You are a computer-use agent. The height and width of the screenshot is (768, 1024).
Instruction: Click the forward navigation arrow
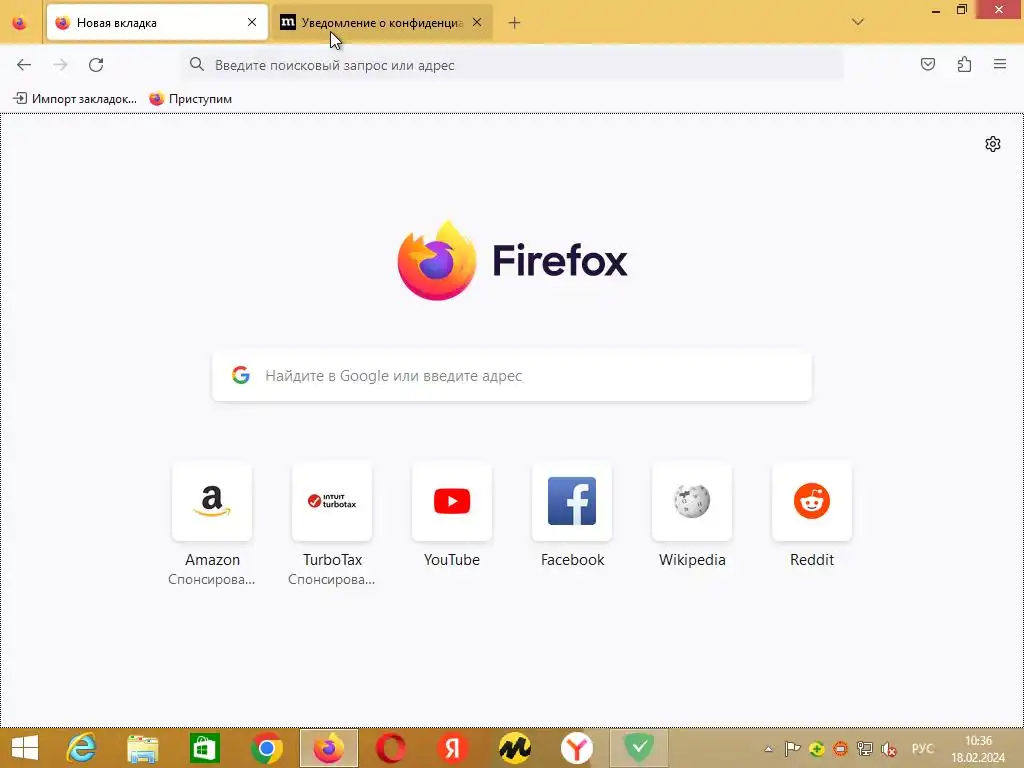pyautogui.click(x=60, y=65)
